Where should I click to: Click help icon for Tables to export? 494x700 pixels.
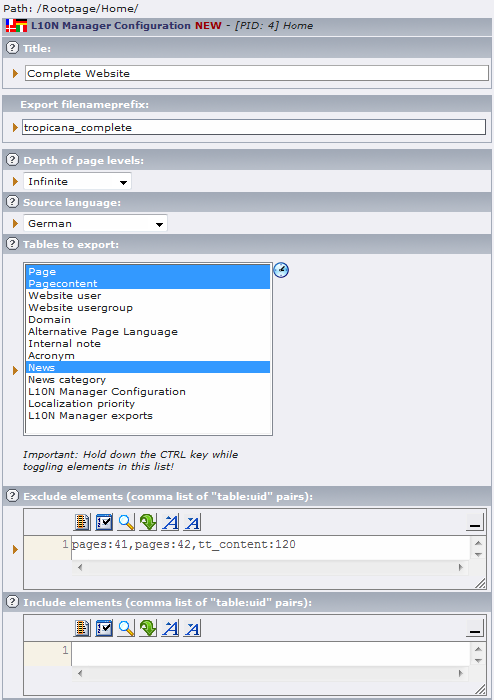pos(13,244)
